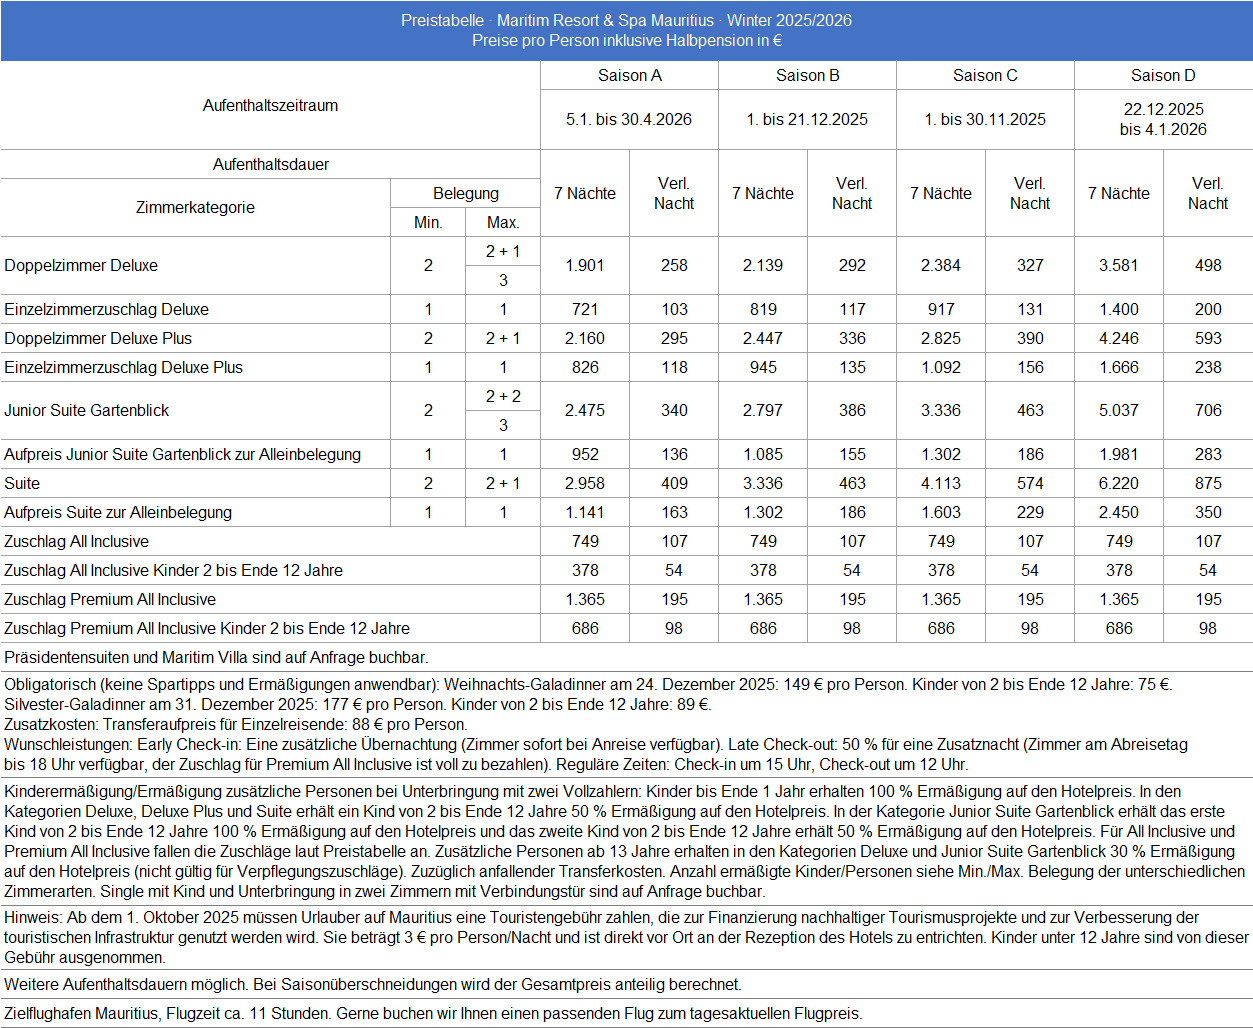Click extra-night price "706"
This screenshot has width=1253, height=1028.
click(1208, 410)
